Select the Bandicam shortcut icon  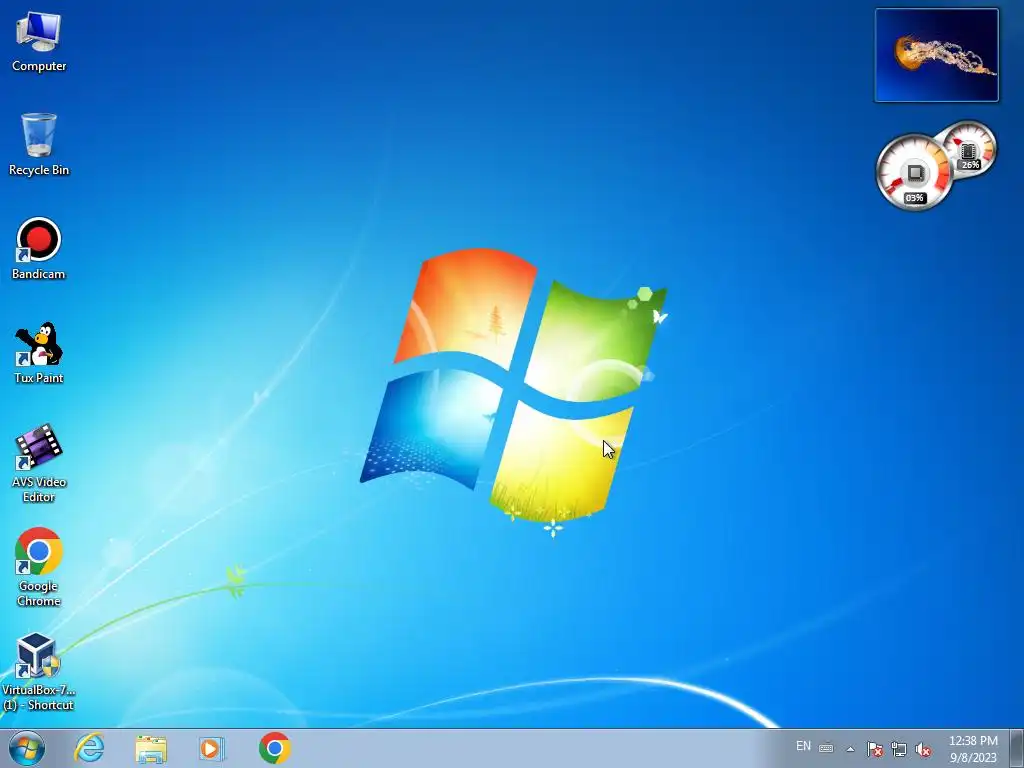coord(39,249)
